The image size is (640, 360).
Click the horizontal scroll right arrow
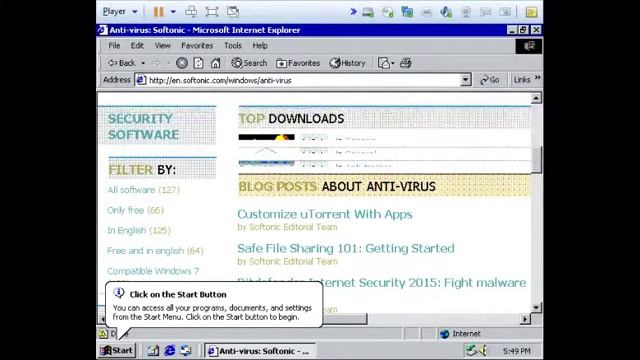coord(525,319)
